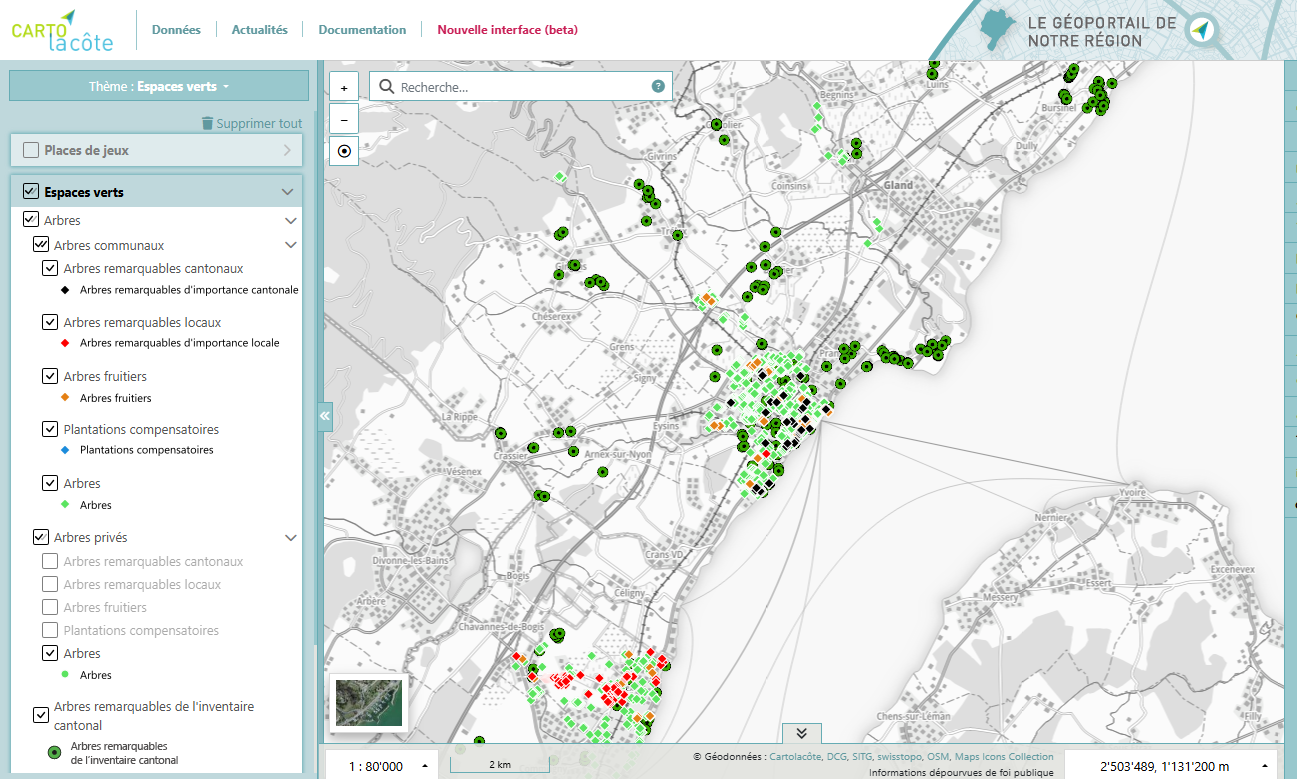The height and width of the screenshot is (779, 1297).
Task: Uncheck the Arbres fruitiers communaux layer
Action: coord(50,376)
